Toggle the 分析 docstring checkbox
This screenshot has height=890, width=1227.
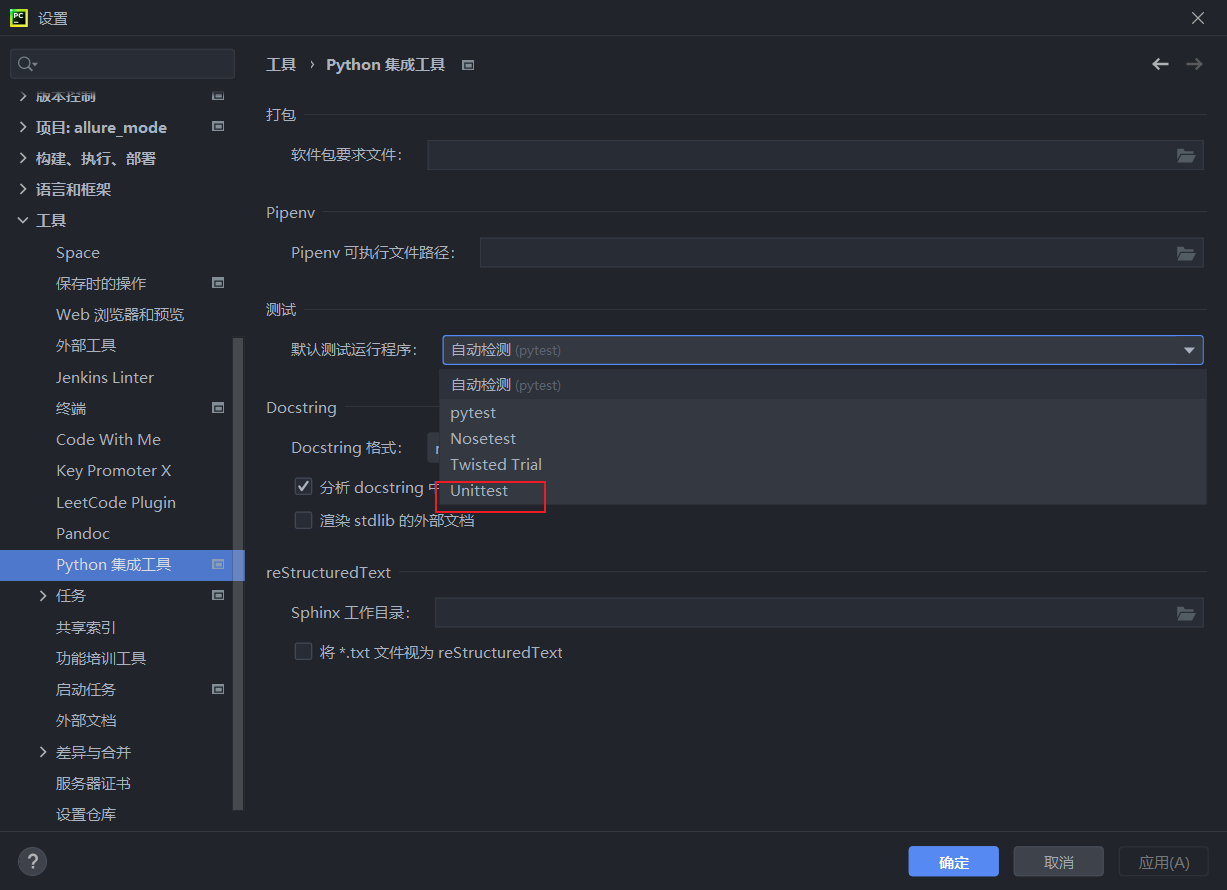303,487
